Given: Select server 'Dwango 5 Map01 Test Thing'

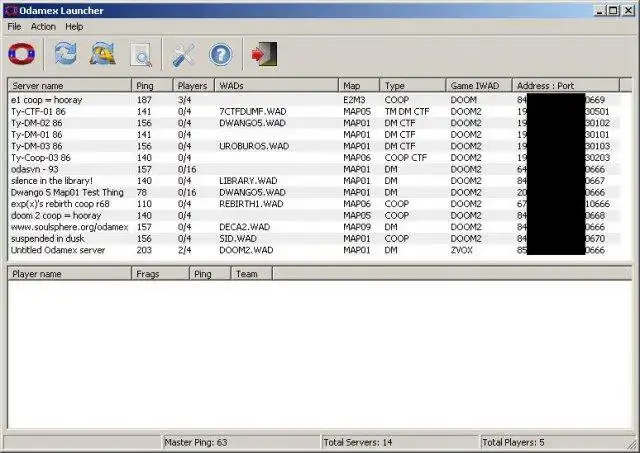Looking at the screenshot, I should tap(314, 192).
